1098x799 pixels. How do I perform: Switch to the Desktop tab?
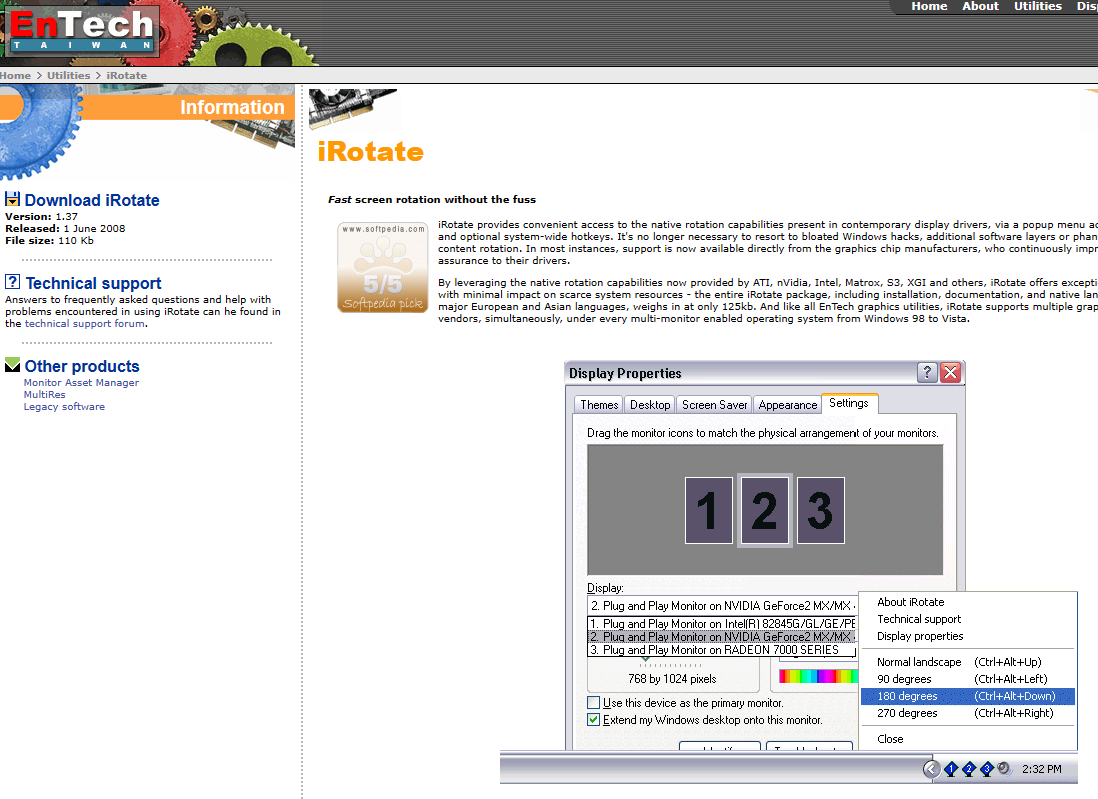[650, 405]
